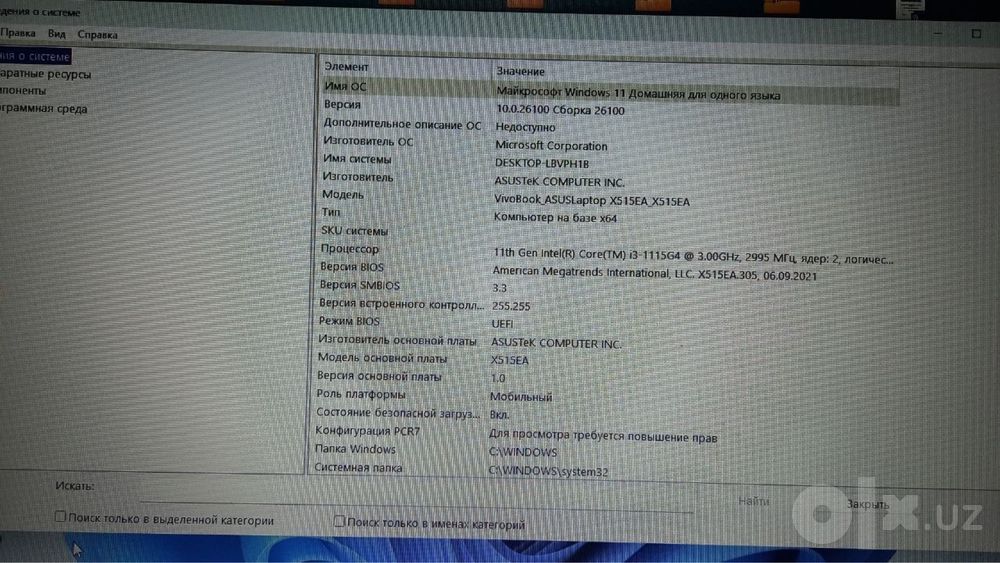The image size is (1000, 563).
Task: Click the Найти button
Action: [x=754, y=501]
